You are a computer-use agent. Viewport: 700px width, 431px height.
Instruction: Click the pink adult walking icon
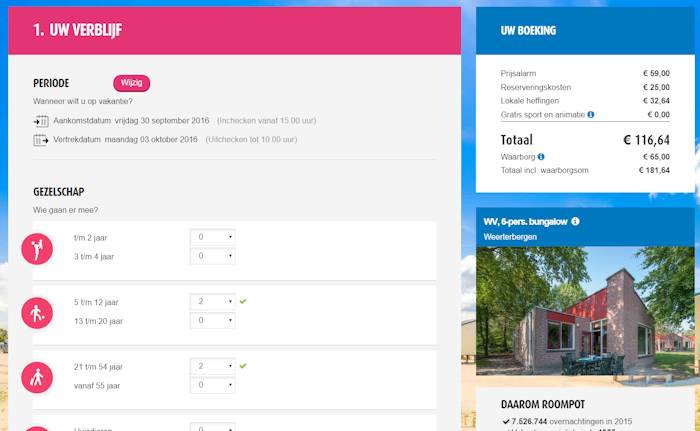pyautogui.click(x=37, y=378)
